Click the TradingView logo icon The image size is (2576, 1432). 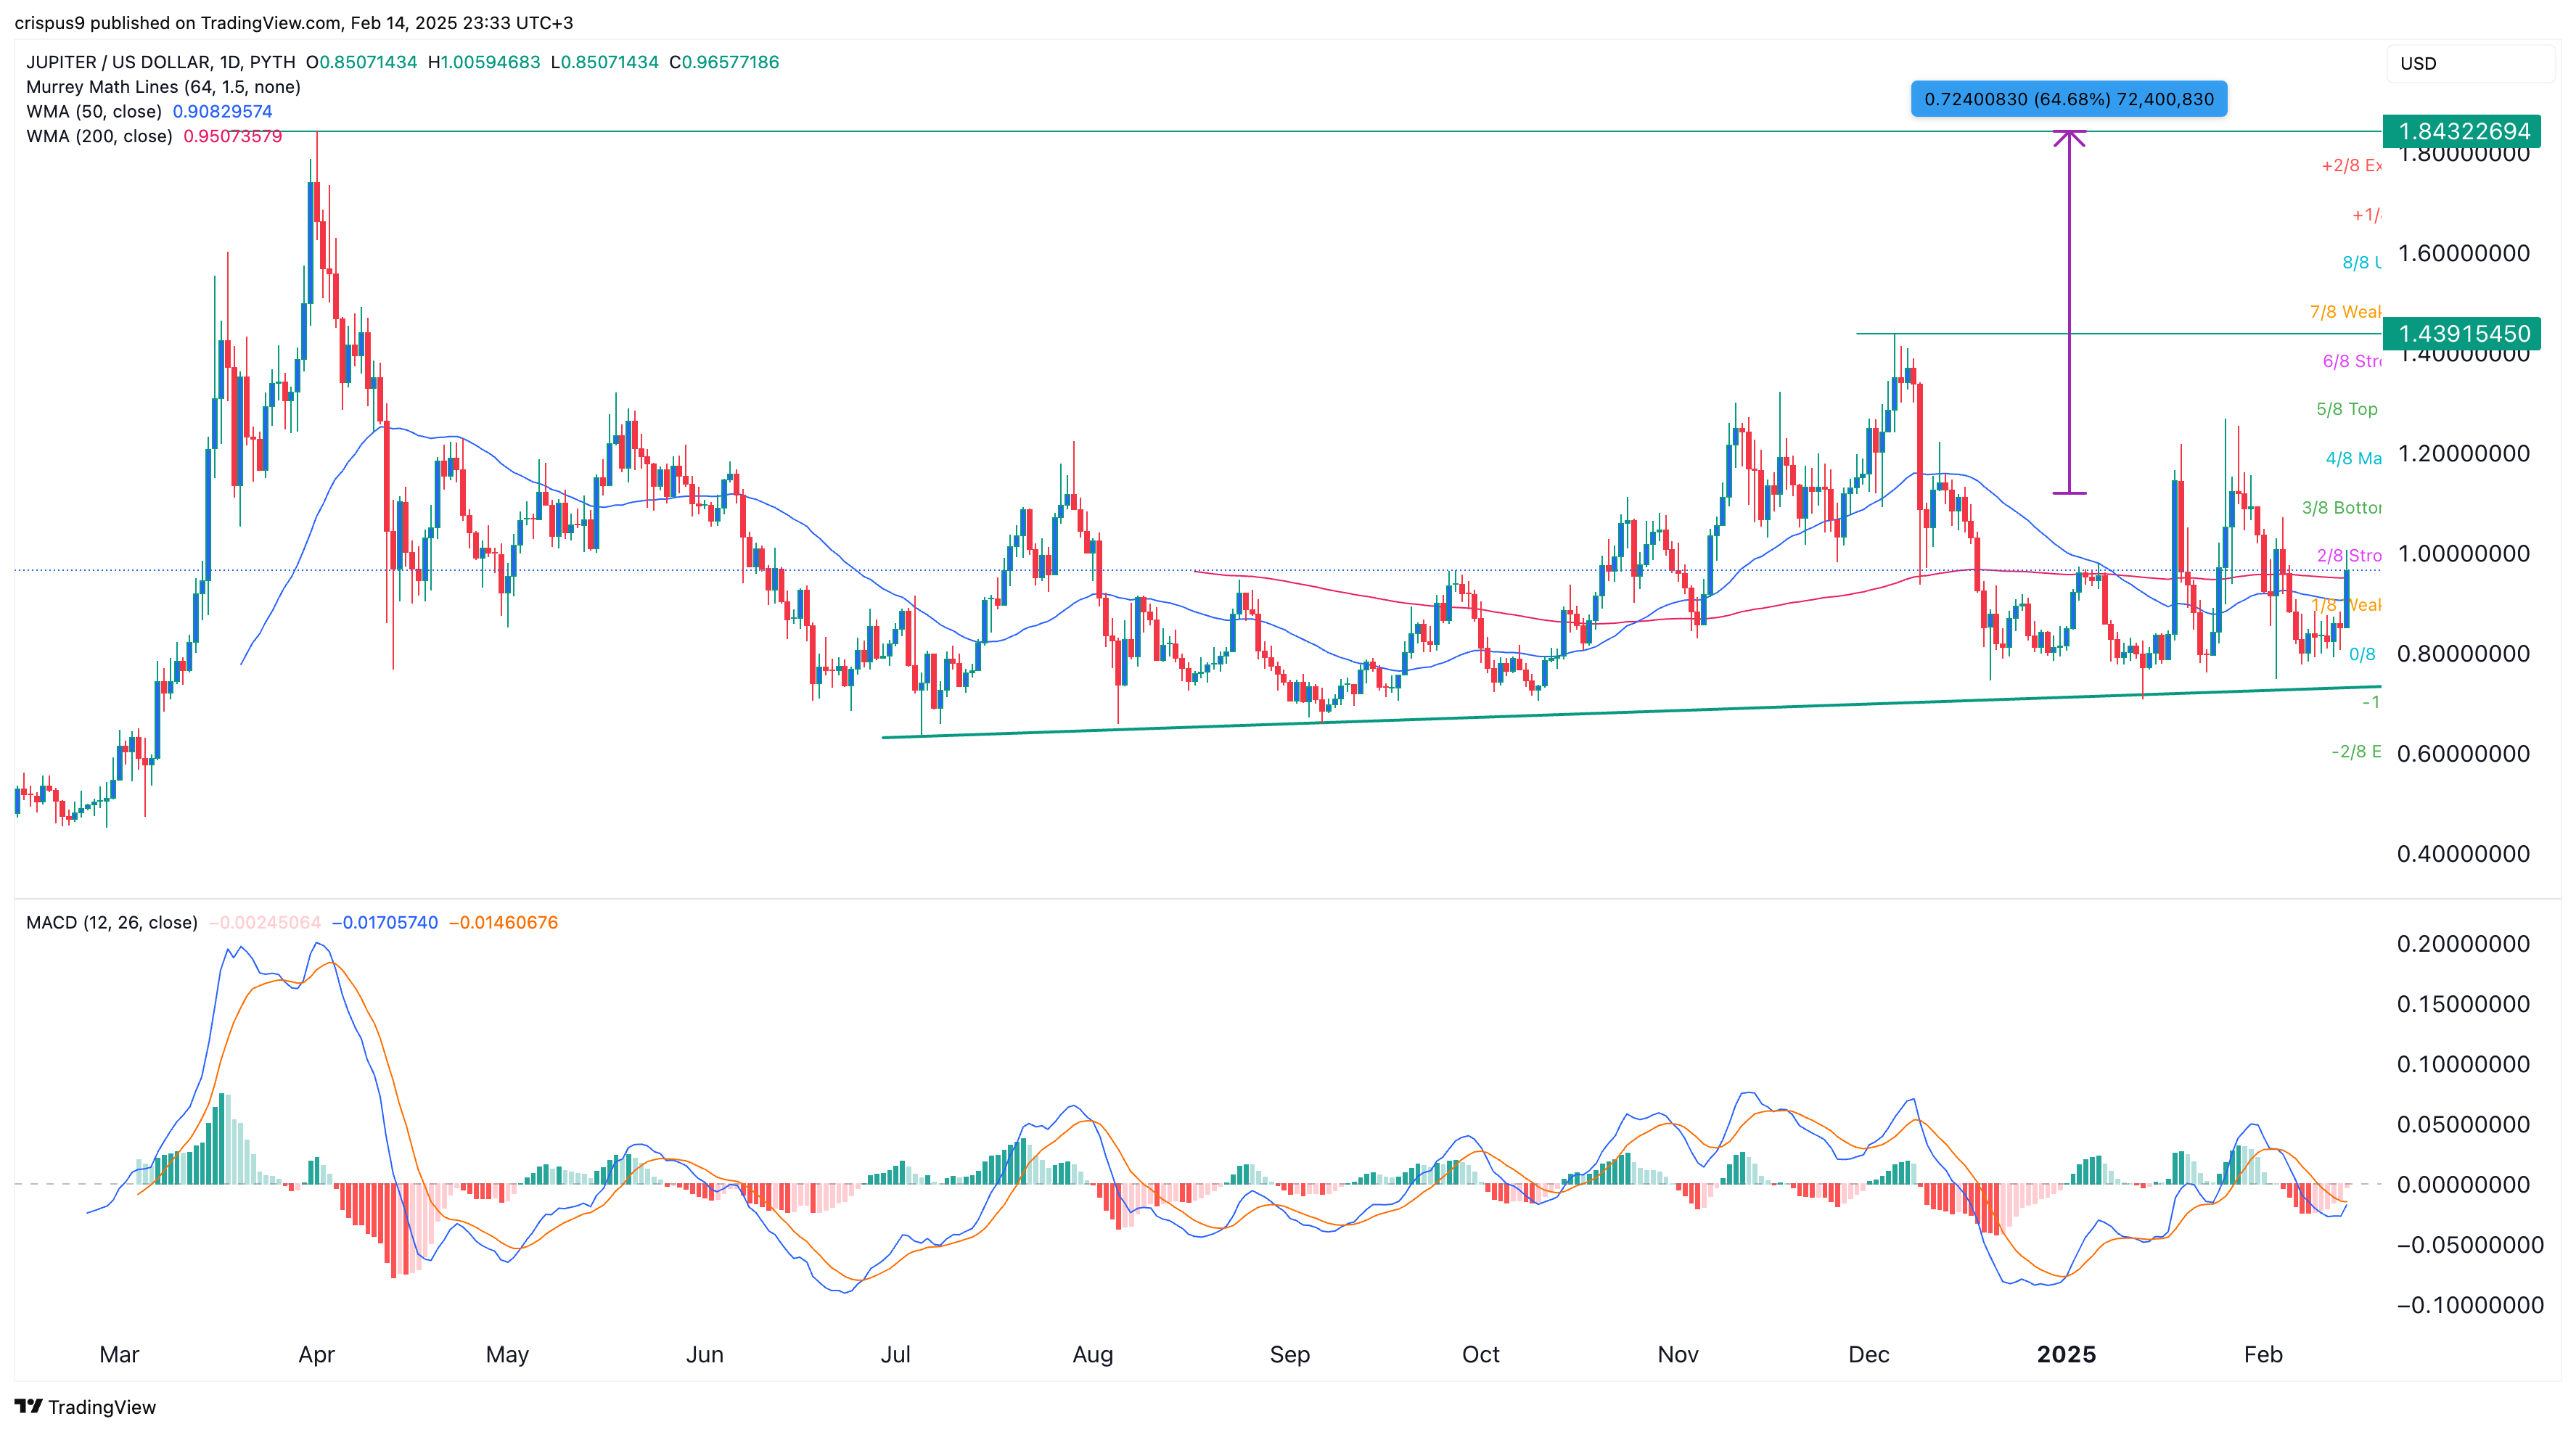tap(29, 1406)
